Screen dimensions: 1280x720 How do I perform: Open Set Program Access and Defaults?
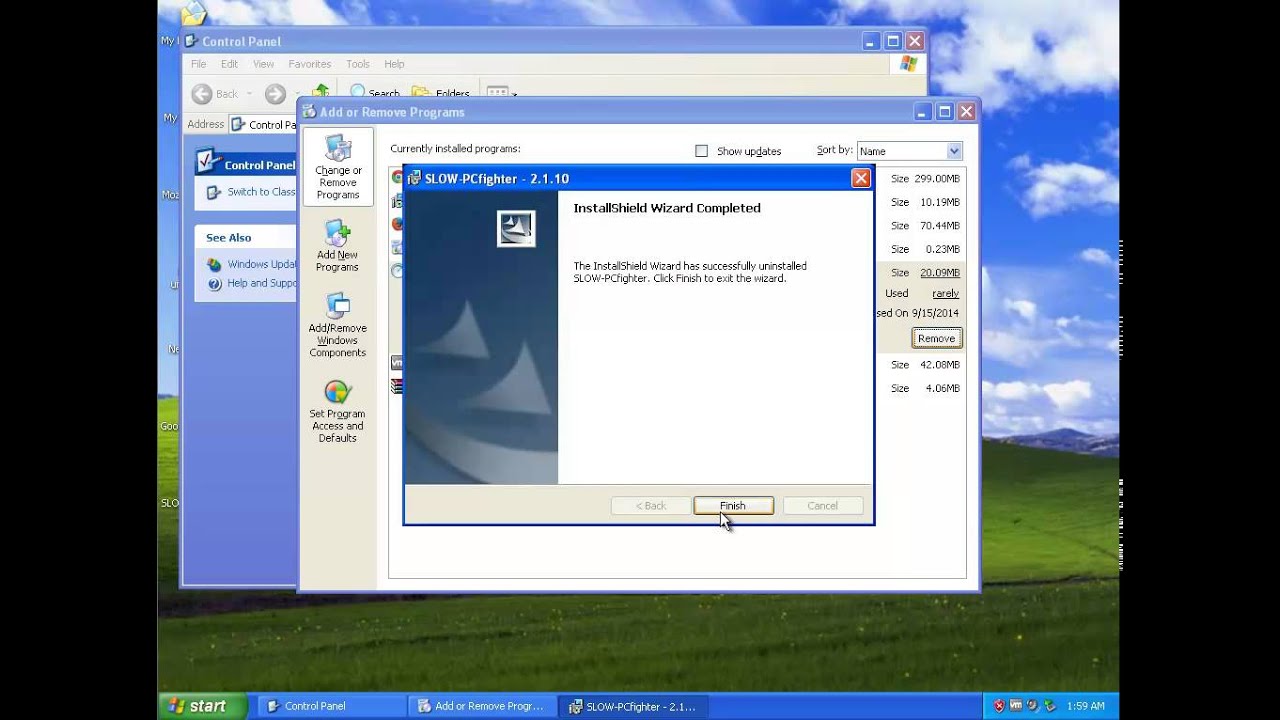[x=337, y=411]
